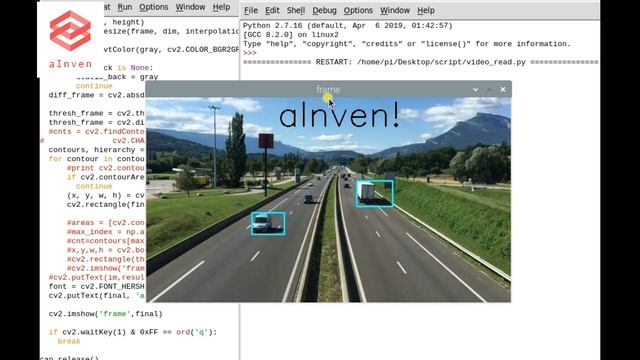Open the Shell menu
The height and width of the screenshot is (360, 640).
click(x=296, y=11)
